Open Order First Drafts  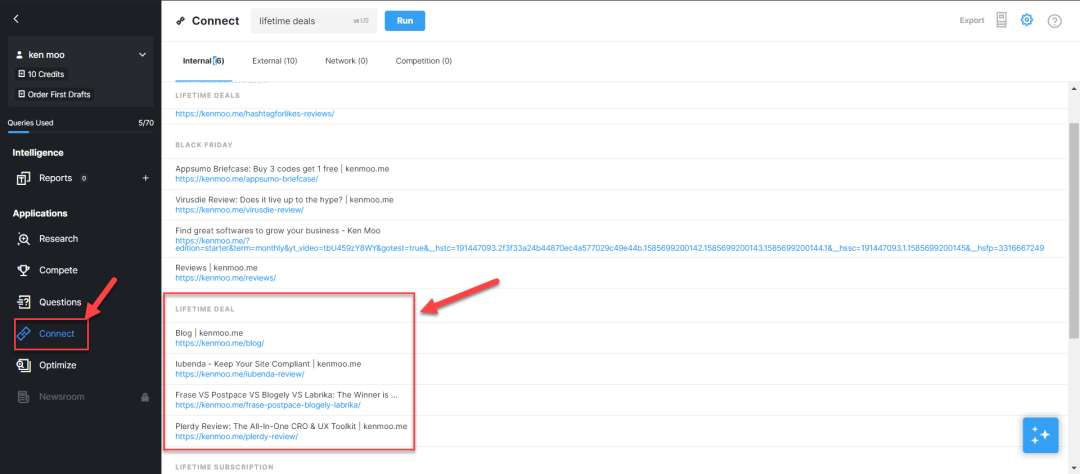click(x=54, y=94)
